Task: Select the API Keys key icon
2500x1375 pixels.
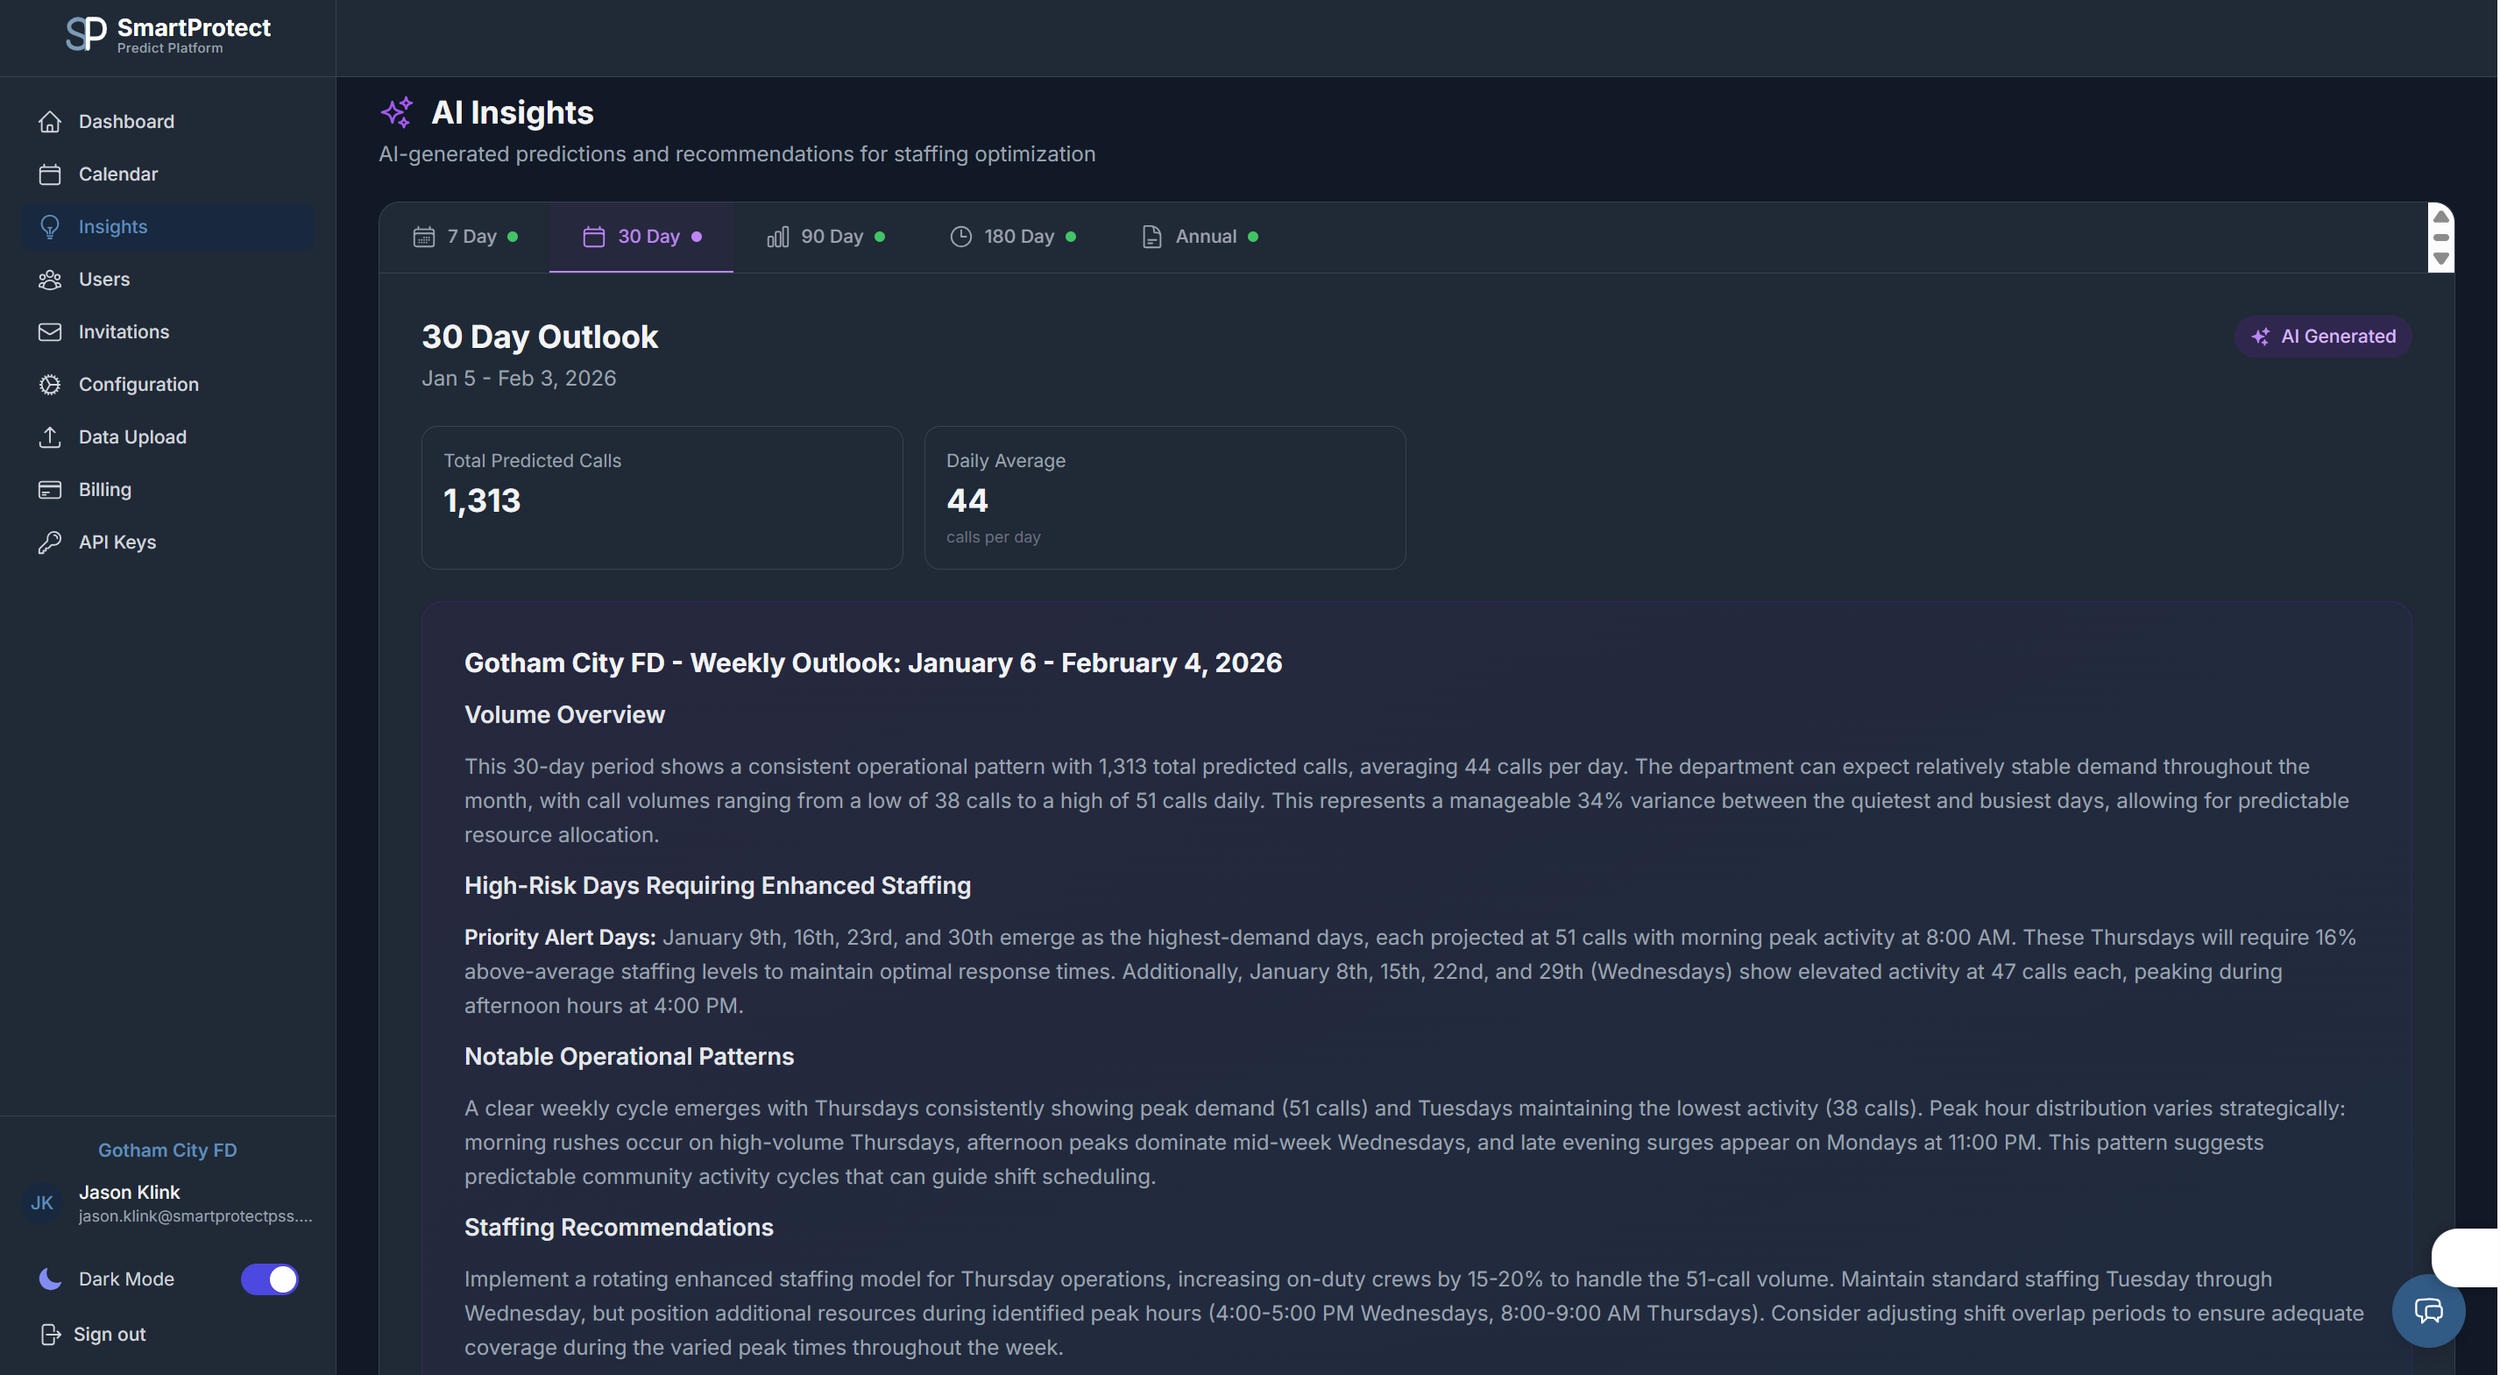Action: (x=51, y=541)
